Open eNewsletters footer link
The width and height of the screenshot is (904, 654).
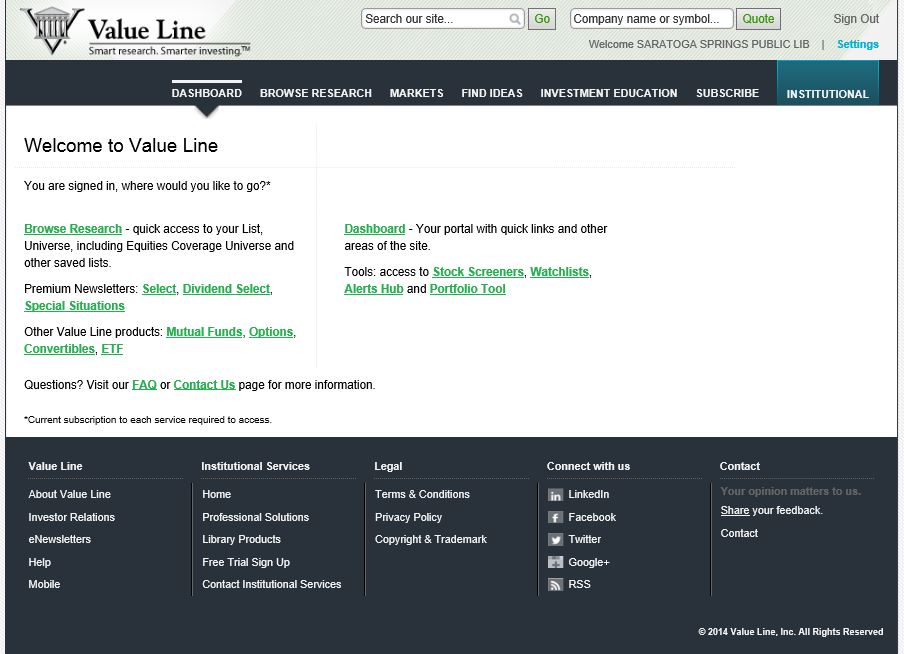pyautogui.click(x=59, y=539)
